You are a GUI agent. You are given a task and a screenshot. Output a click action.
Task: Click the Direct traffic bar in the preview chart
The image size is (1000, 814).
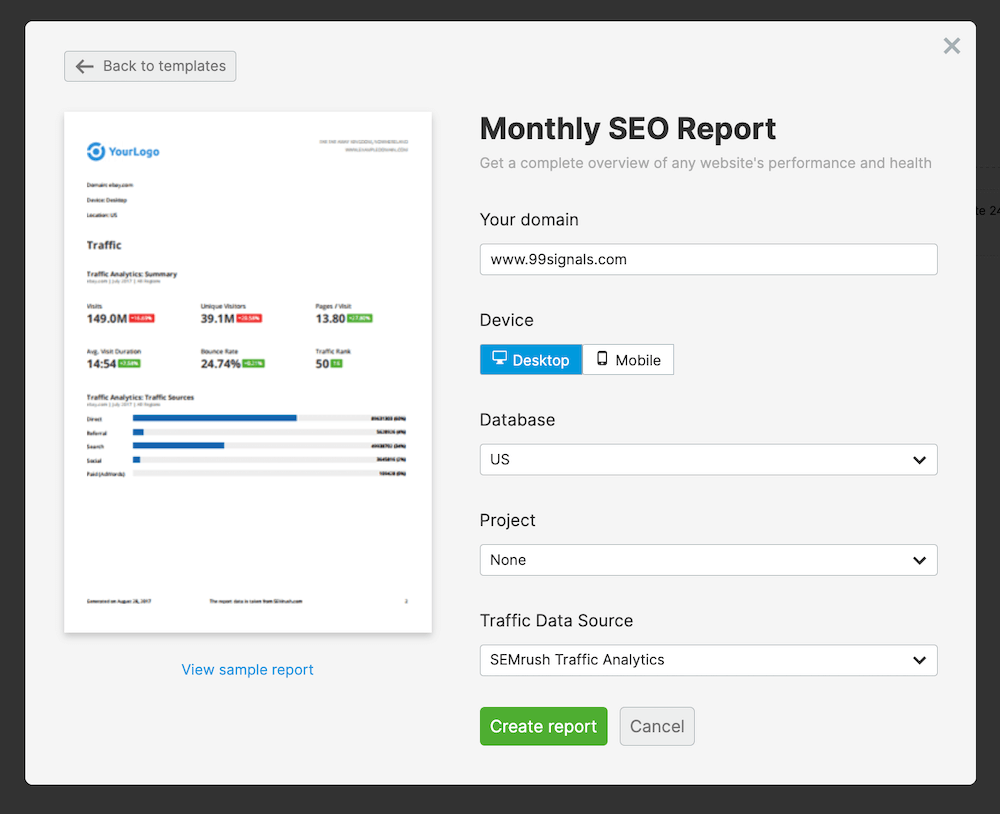(x=215, y=418)
